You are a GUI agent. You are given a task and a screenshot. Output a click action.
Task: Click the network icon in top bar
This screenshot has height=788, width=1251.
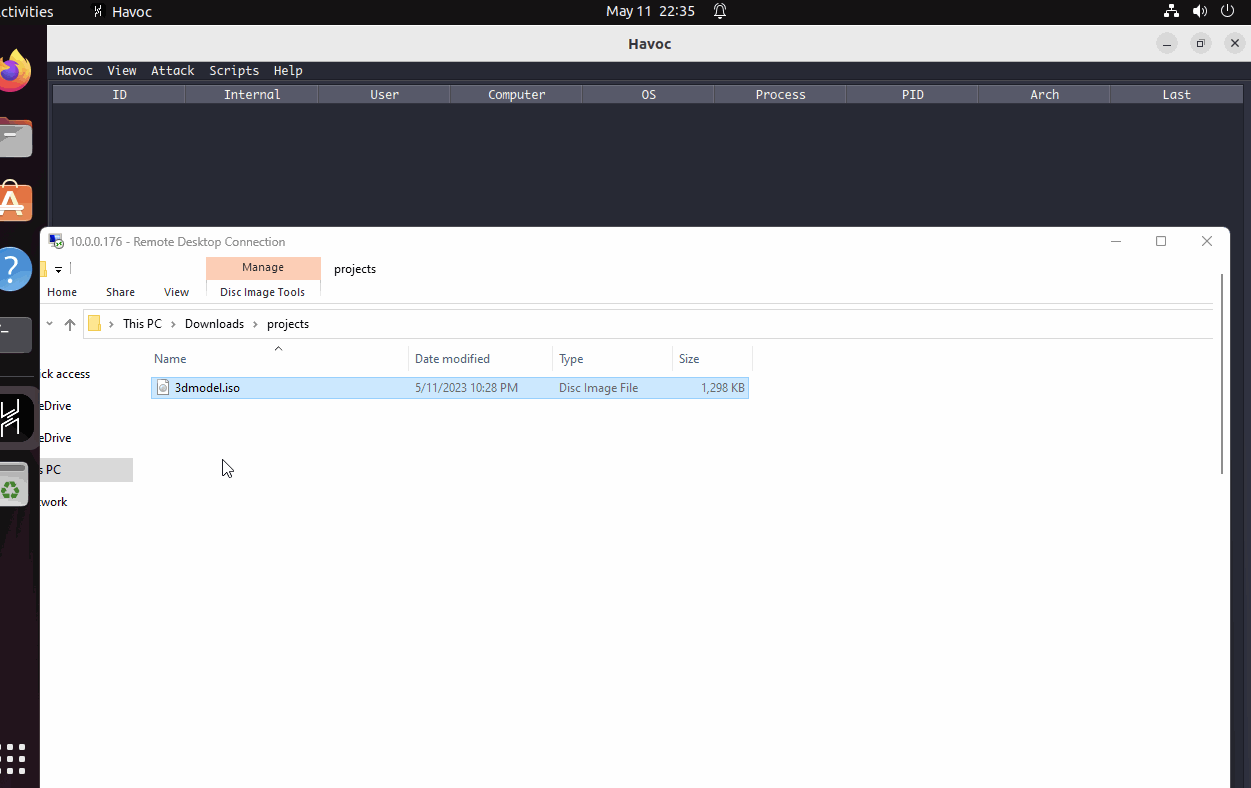[x=1171, y=11]
